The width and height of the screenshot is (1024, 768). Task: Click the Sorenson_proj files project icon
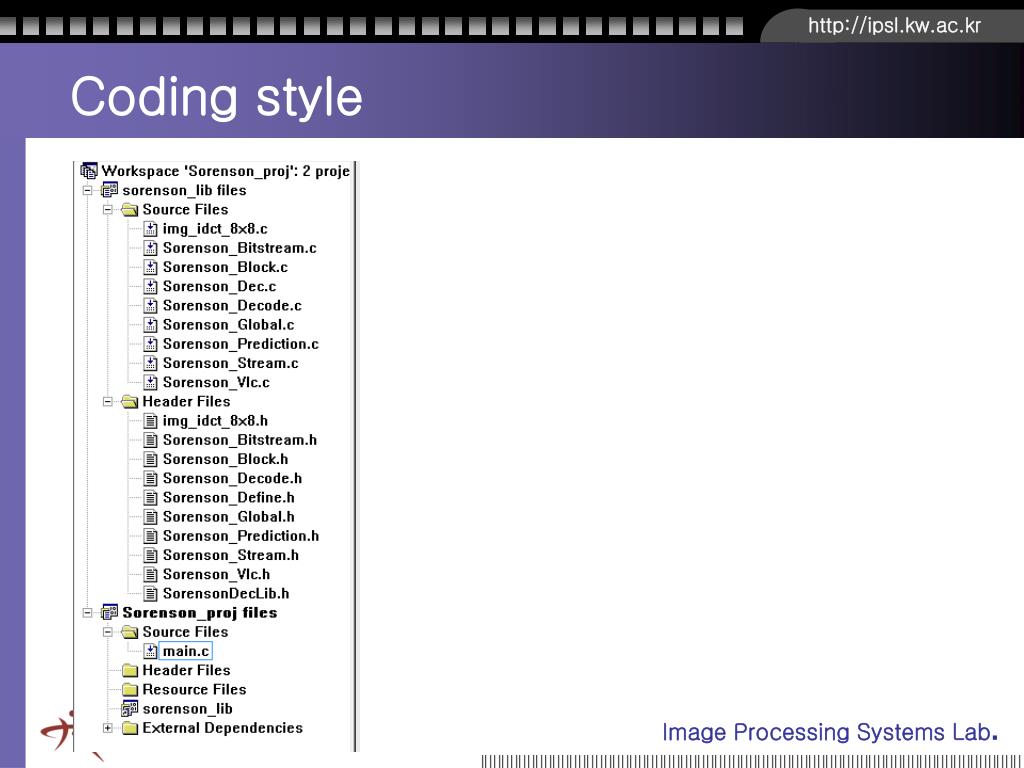coord(109,613)
